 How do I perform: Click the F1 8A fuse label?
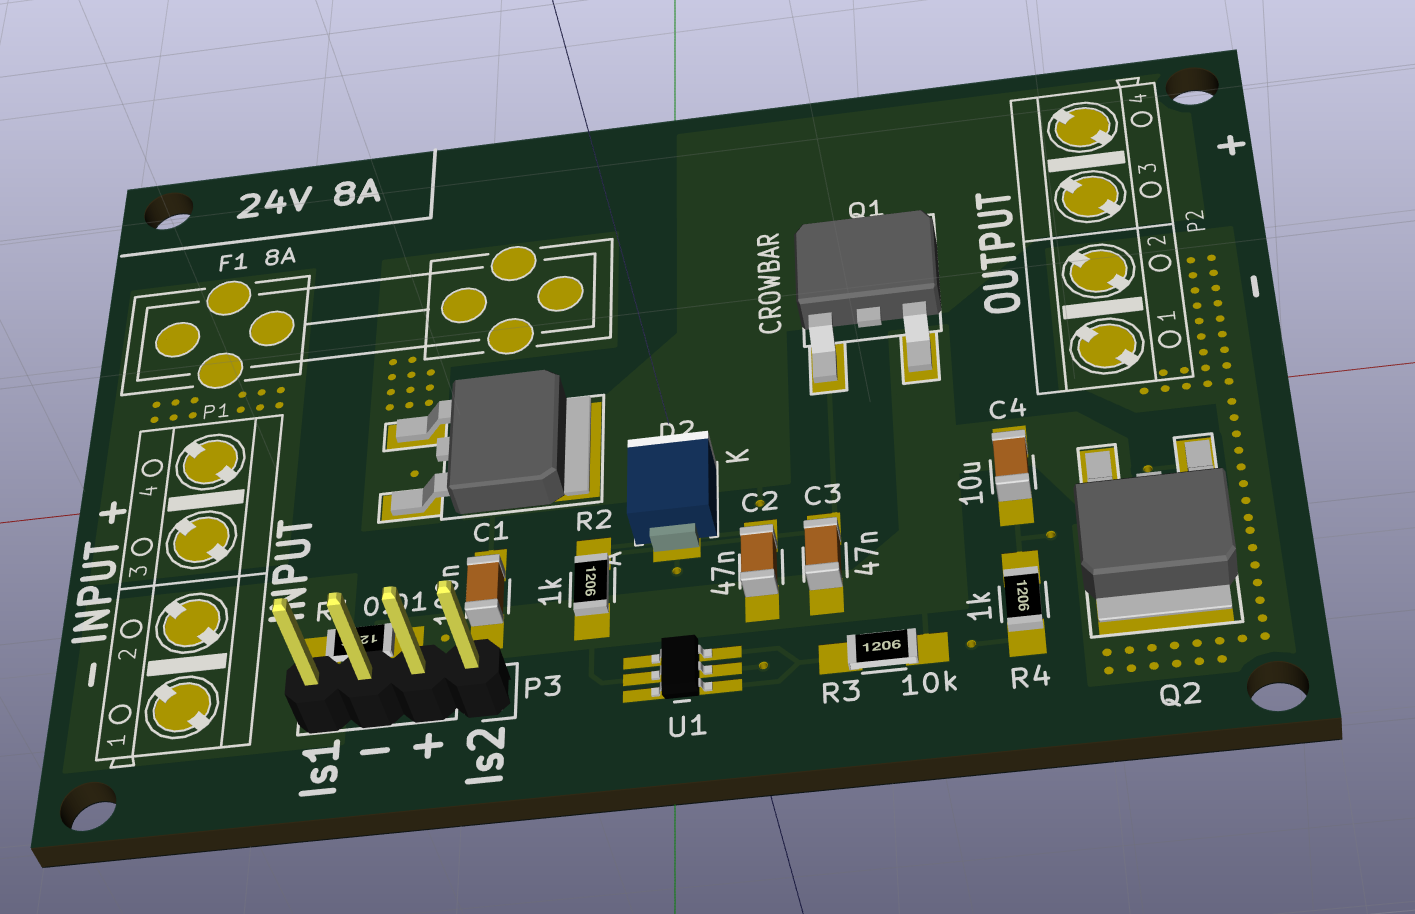[x=257, y=260]
